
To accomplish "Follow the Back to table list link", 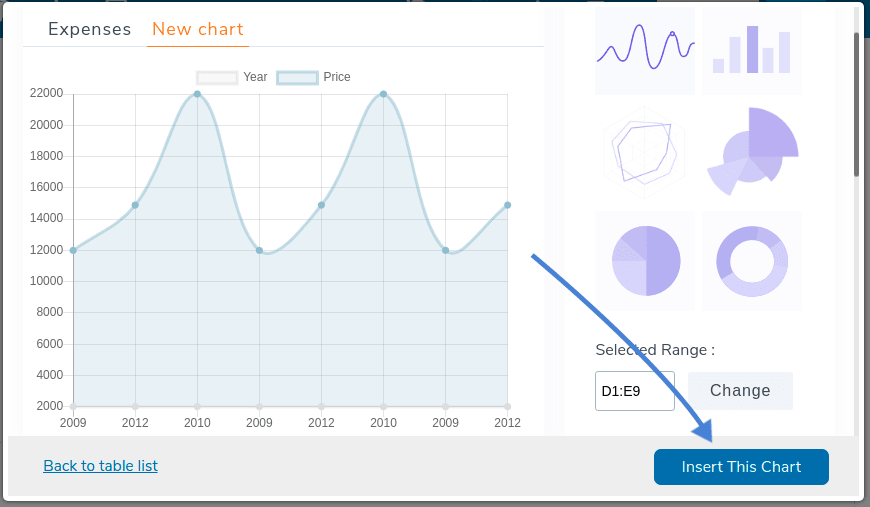I will [x=100, y=466].
